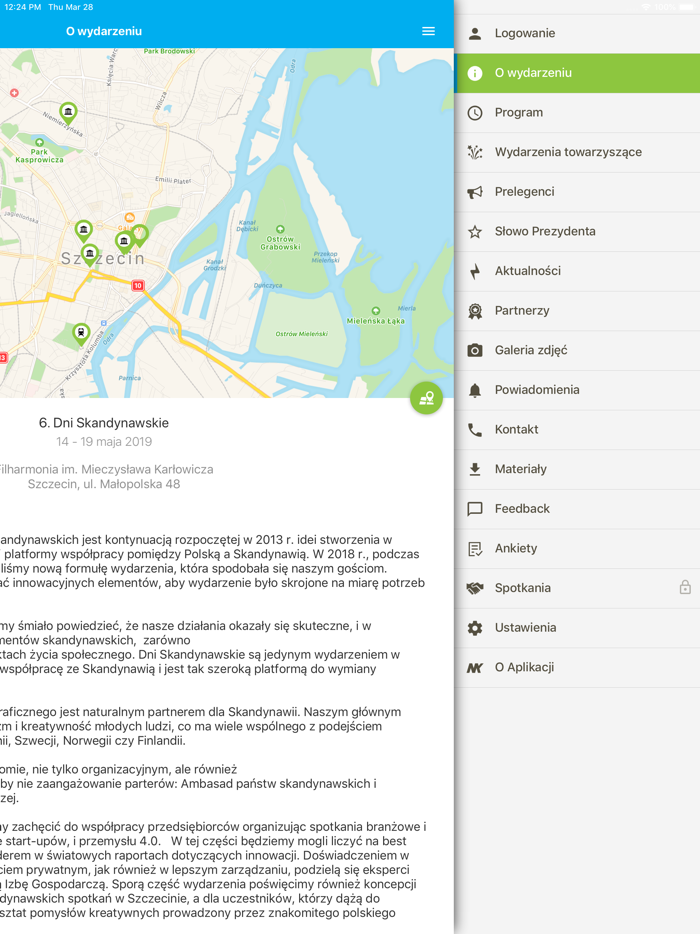Screen dimensions: 700x934
Task: Tap the event title 6. Dni Skandynawskie
Action: pos(104,423)
